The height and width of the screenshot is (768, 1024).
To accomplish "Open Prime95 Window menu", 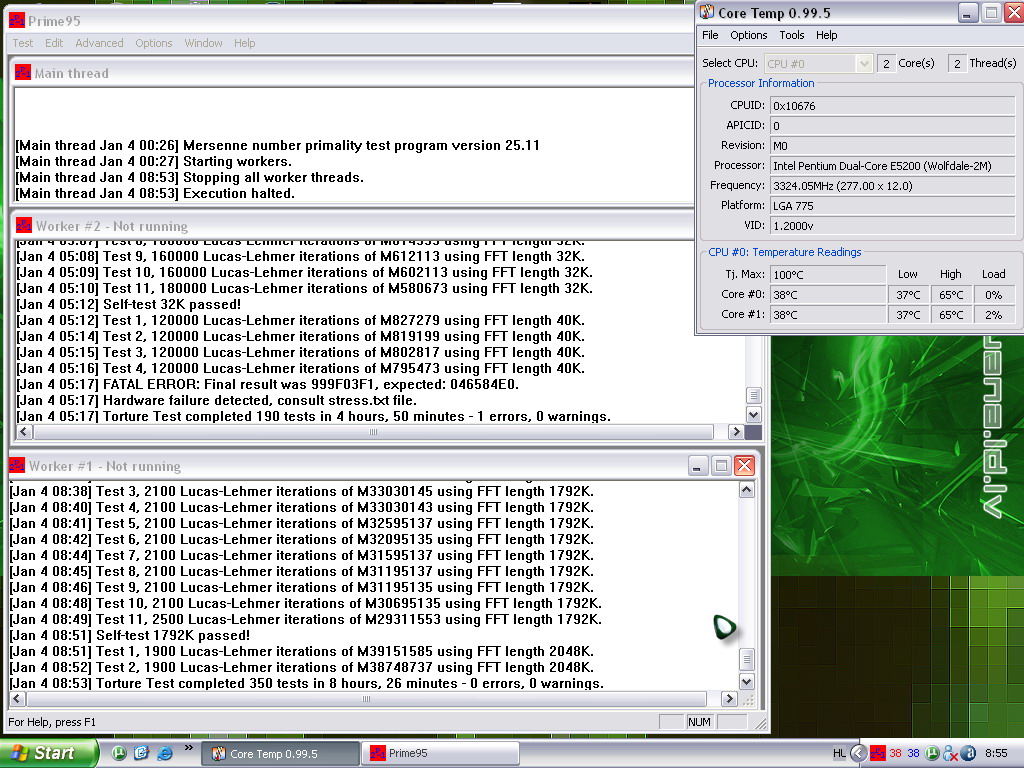I will tap(203, 43).
